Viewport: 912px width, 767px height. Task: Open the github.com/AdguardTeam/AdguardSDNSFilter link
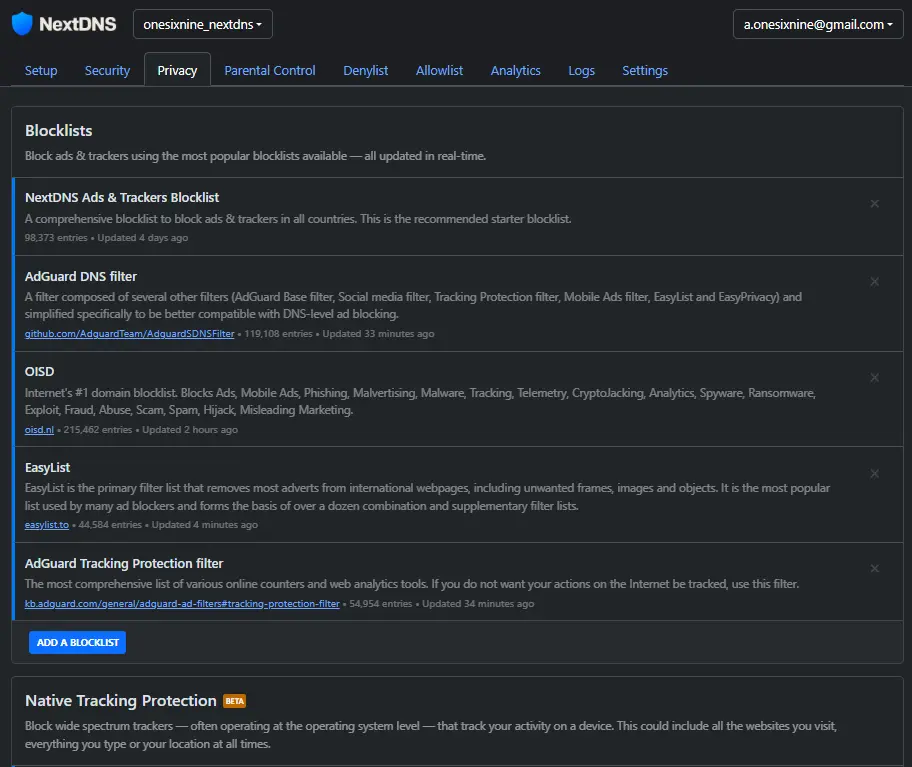coord(129,334)
